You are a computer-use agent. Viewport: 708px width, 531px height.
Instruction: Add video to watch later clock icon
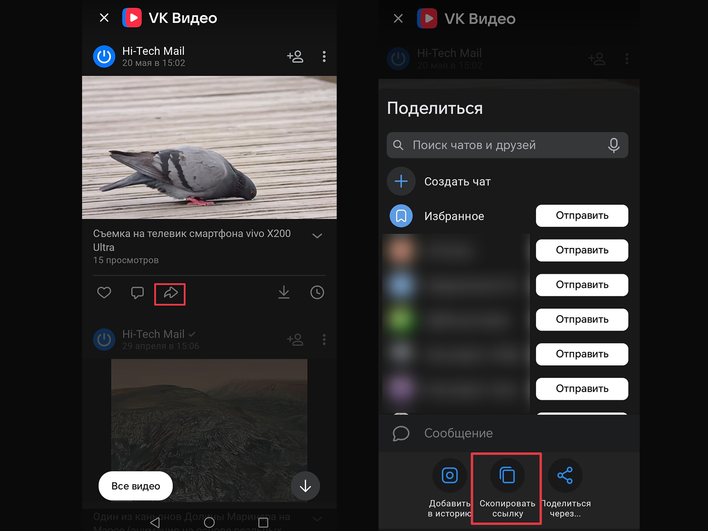317,293
